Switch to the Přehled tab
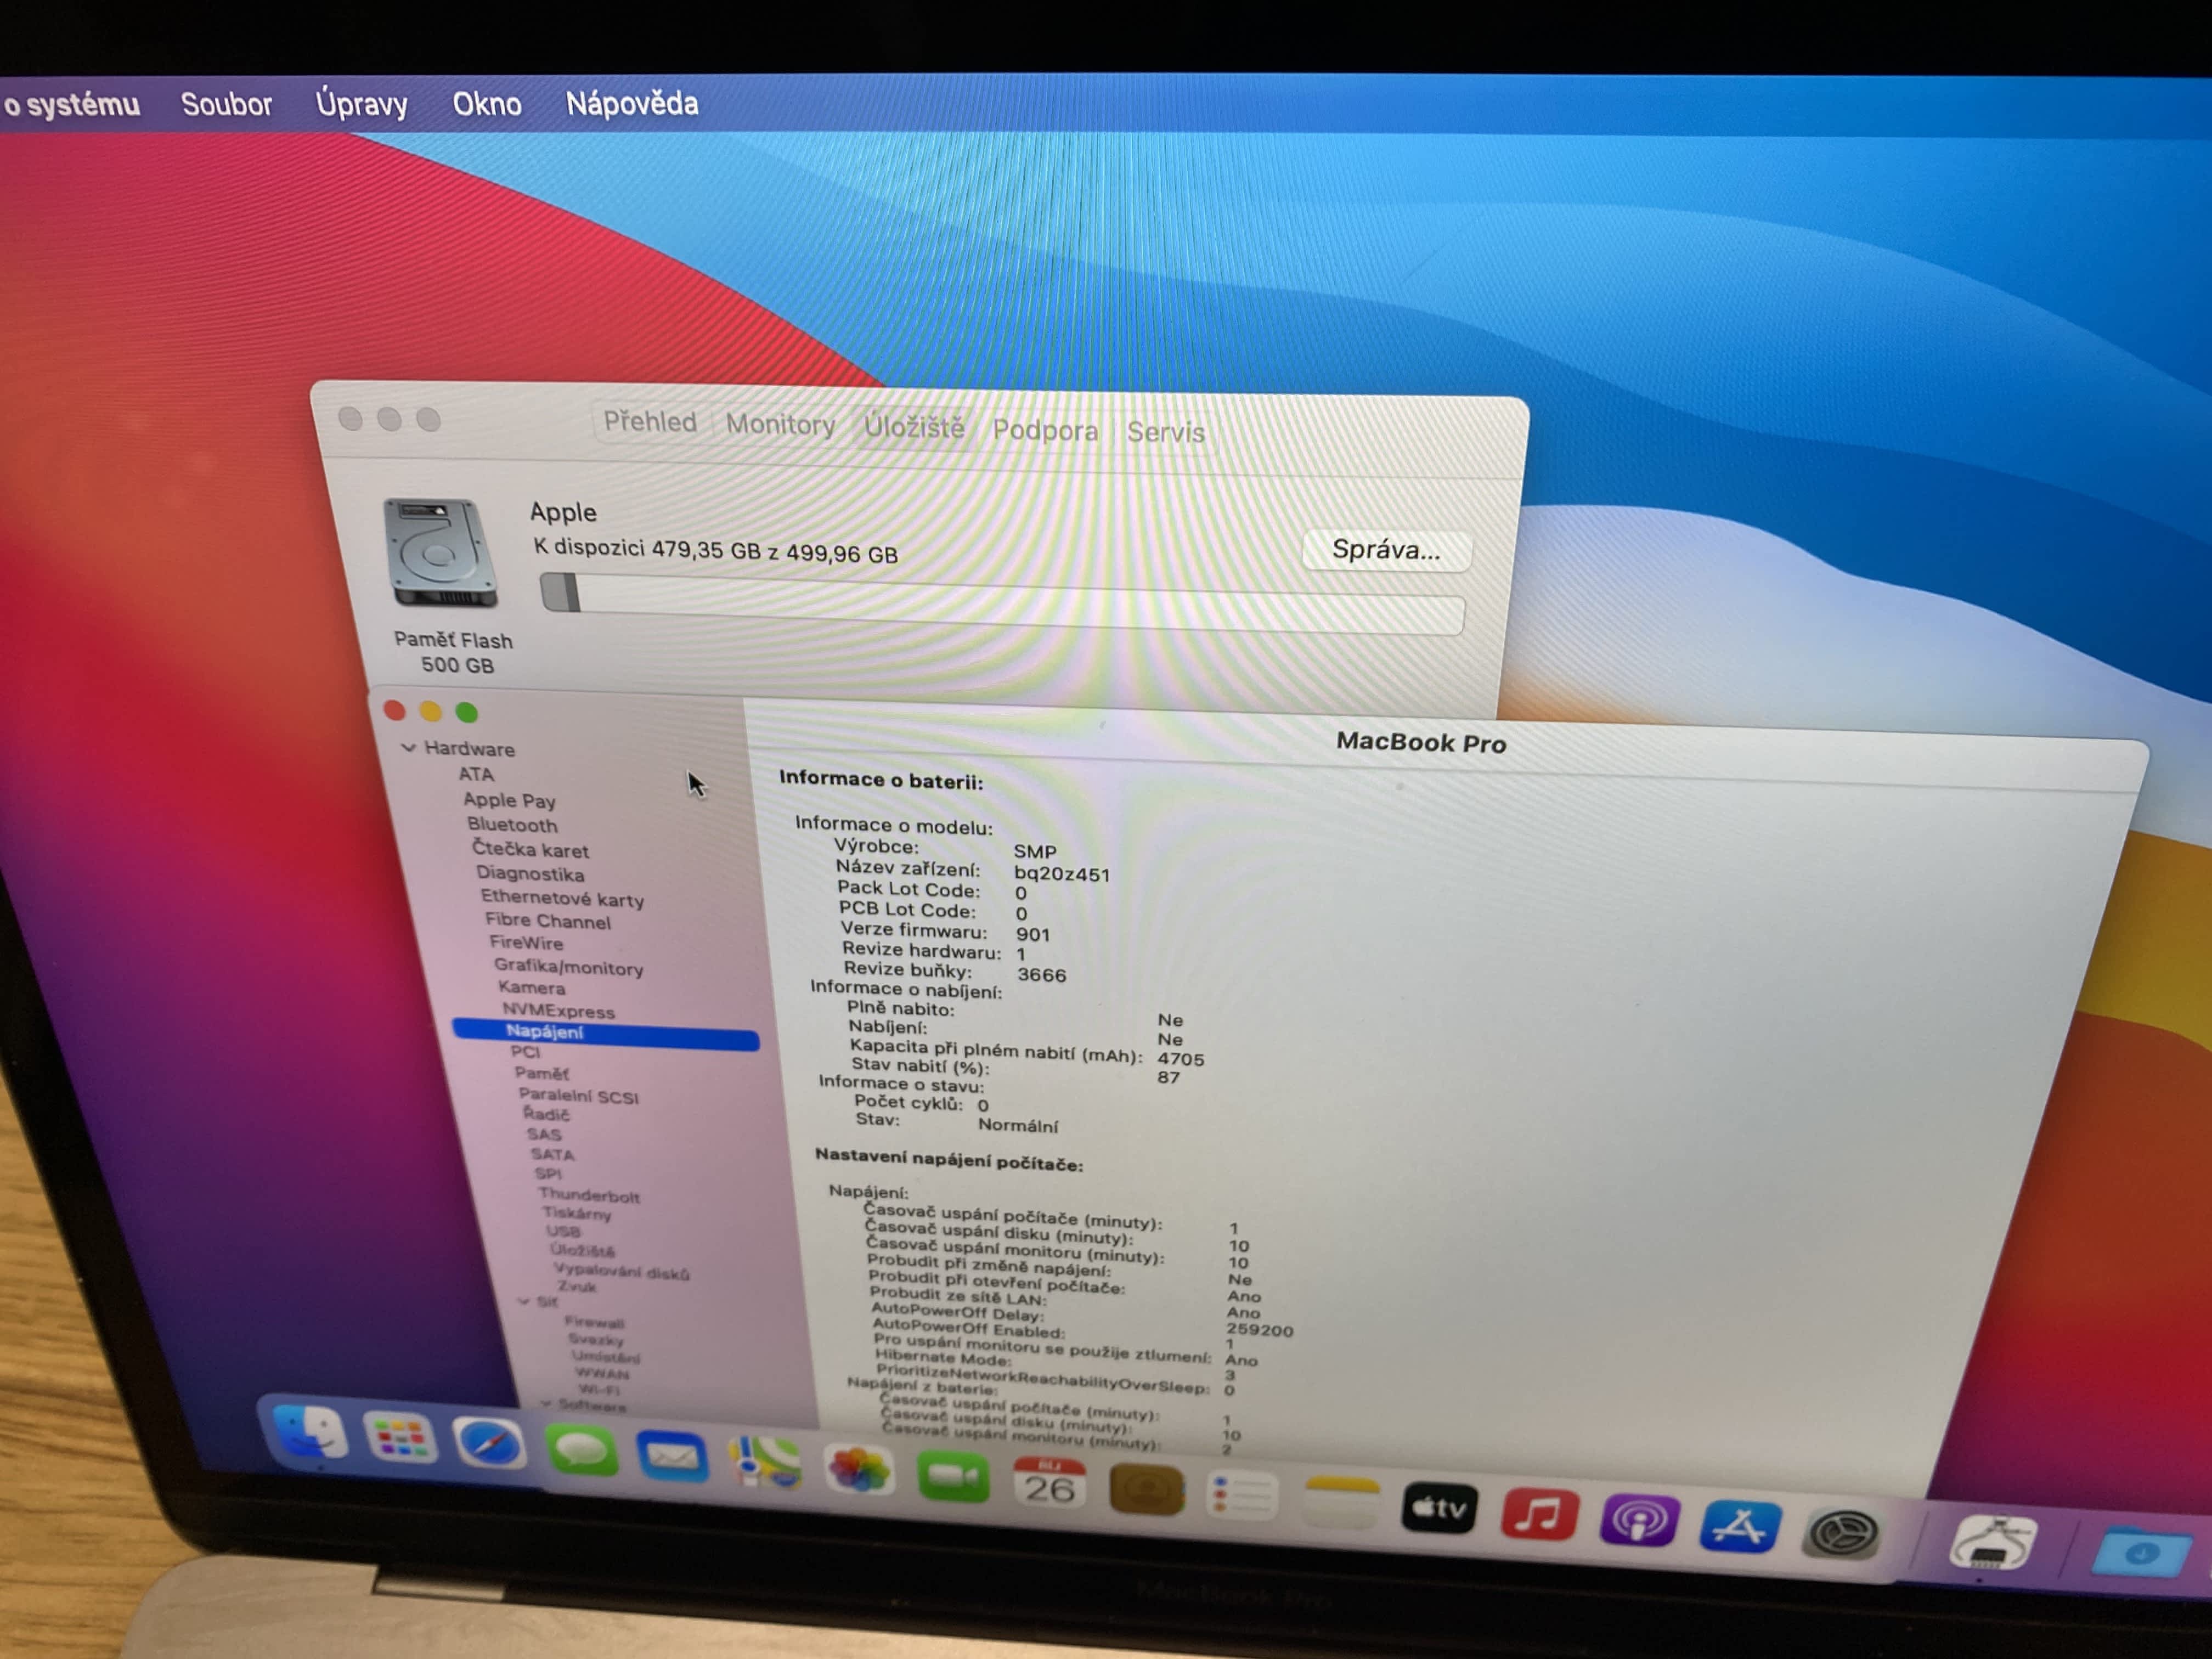The height and width of the screenshot is (1659, 2212). tap(650, 422)
